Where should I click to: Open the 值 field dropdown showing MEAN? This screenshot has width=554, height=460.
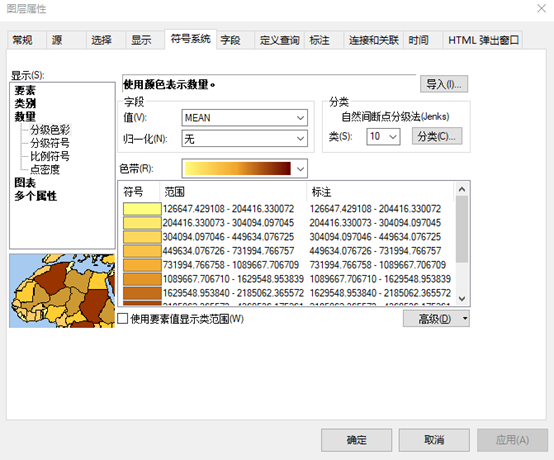244,118
